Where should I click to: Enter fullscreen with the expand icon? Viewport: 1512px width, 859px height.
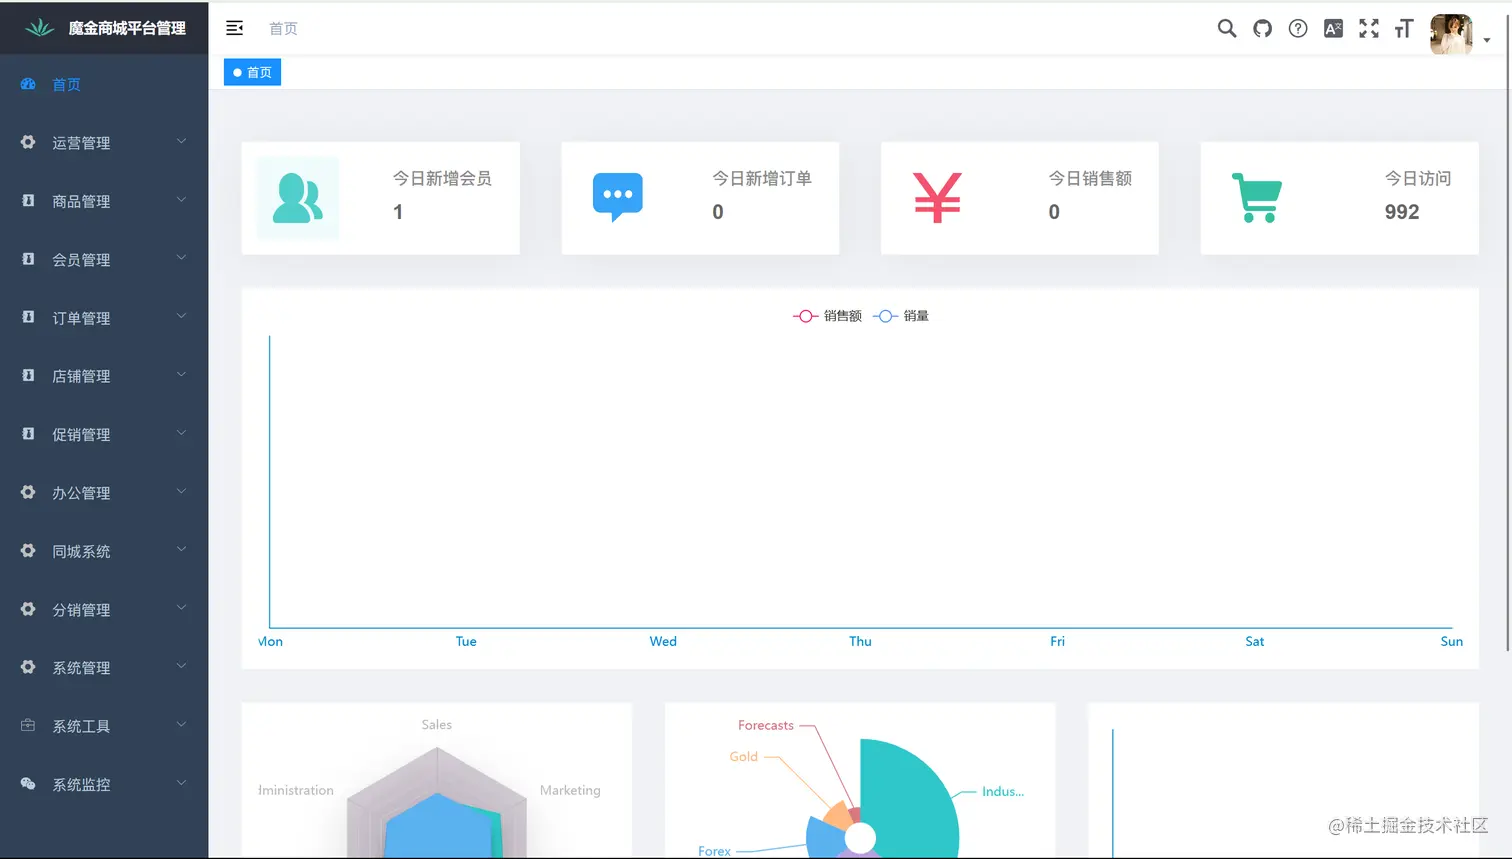[1369, 28]
